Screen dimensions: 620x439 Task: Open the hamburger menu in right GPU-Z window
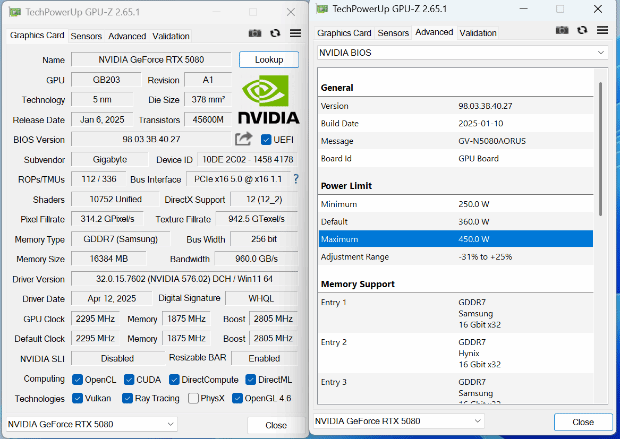(603, 30)
